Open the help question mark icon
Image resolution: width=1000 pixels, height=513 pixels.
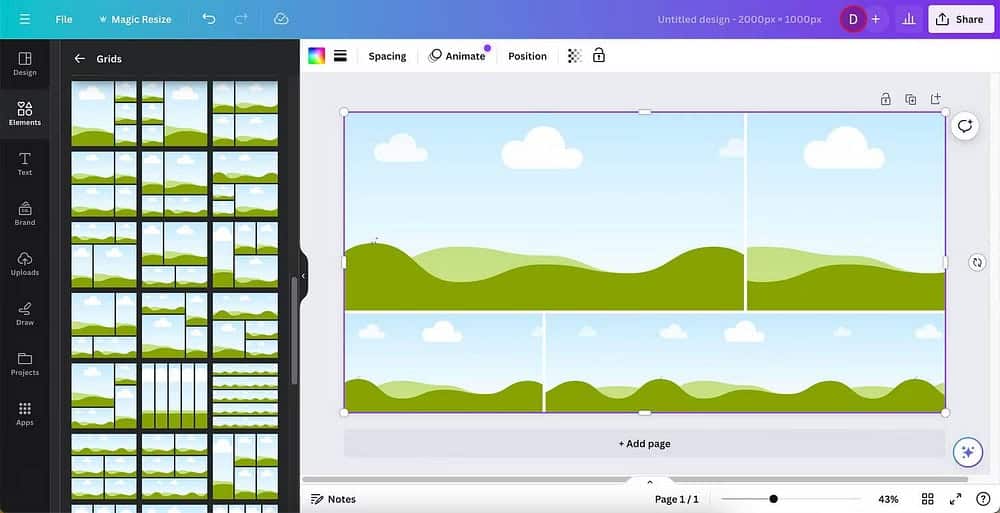coord(983,499)
